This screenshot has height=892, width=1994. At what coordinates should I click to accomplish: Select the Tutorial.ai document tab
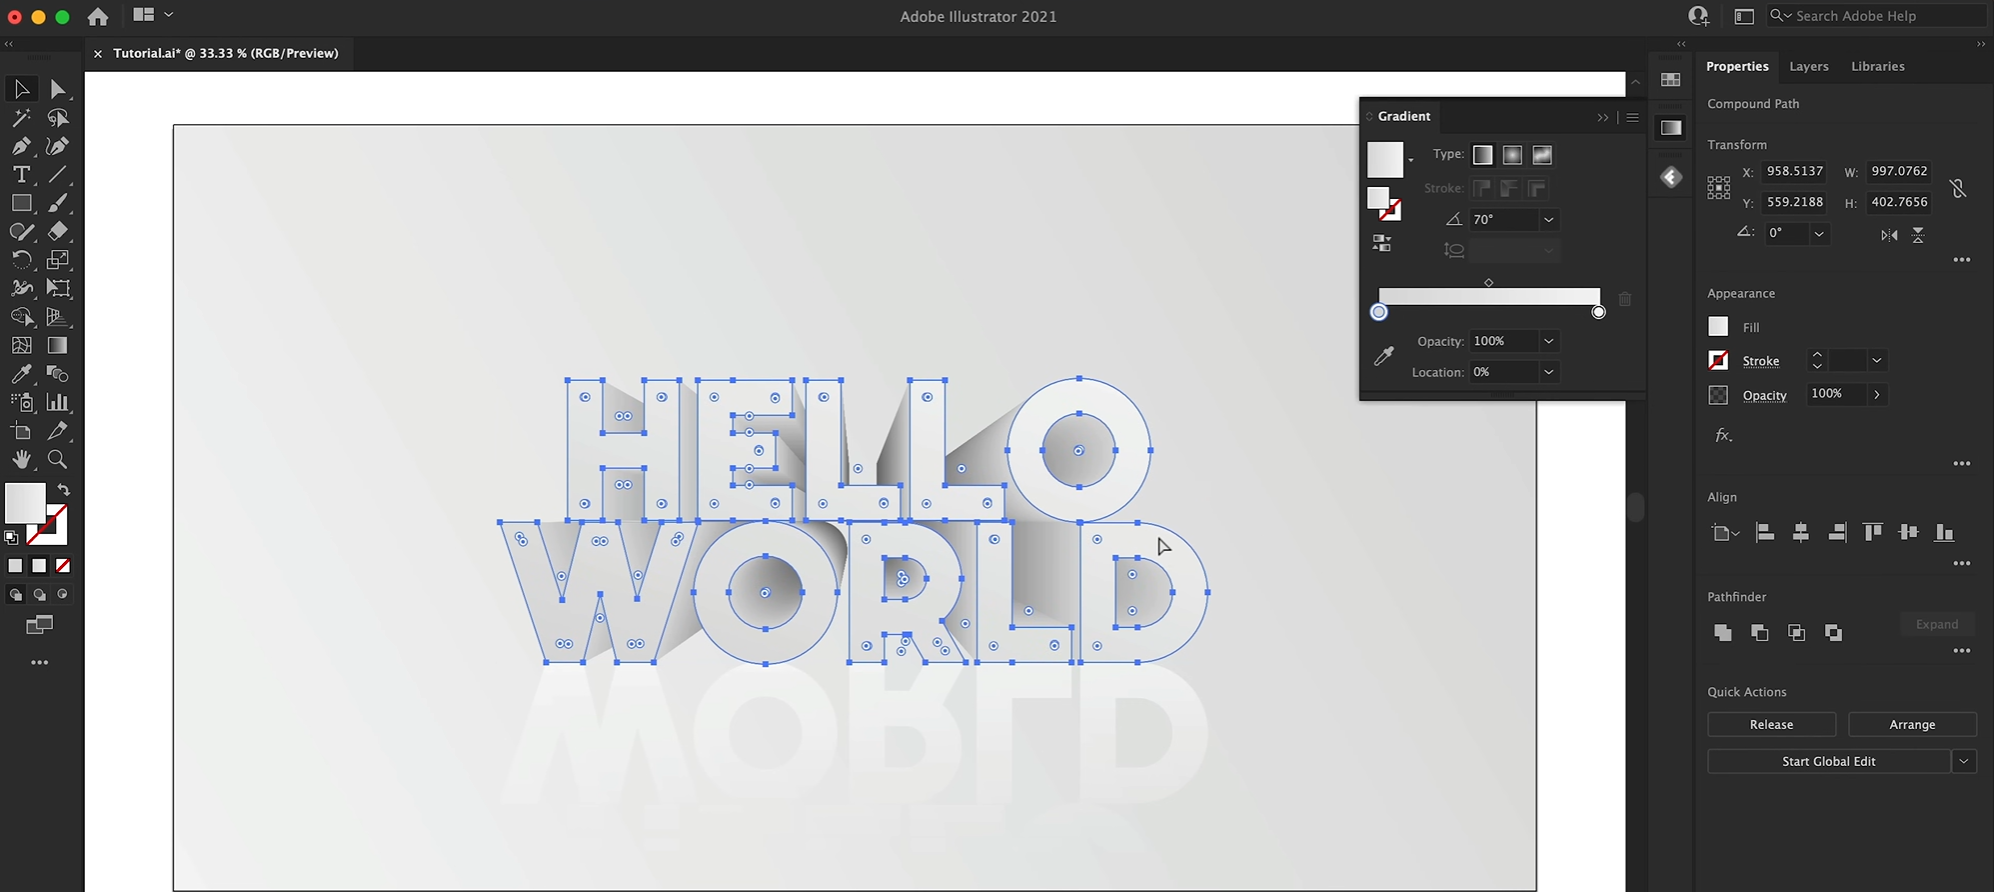[225, 53]
